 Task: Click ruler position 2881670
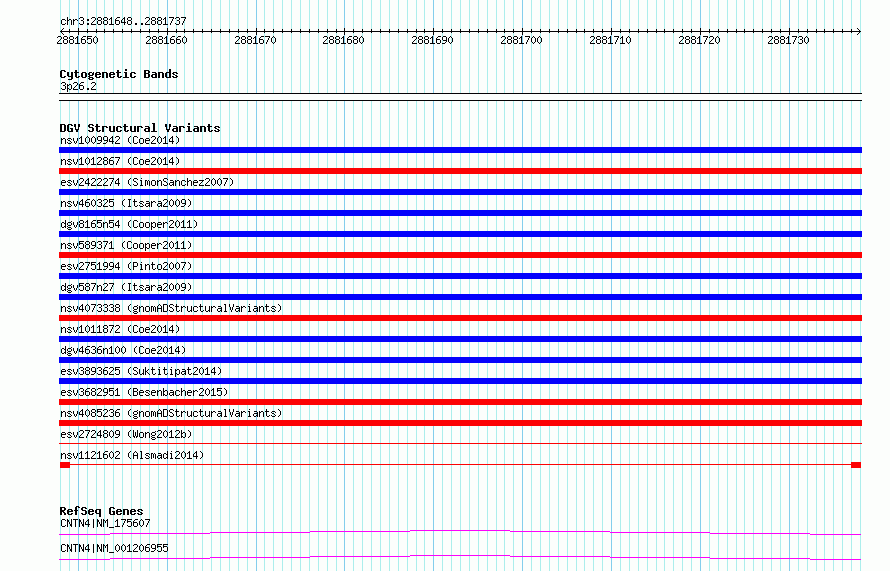(x=255, y=40)
